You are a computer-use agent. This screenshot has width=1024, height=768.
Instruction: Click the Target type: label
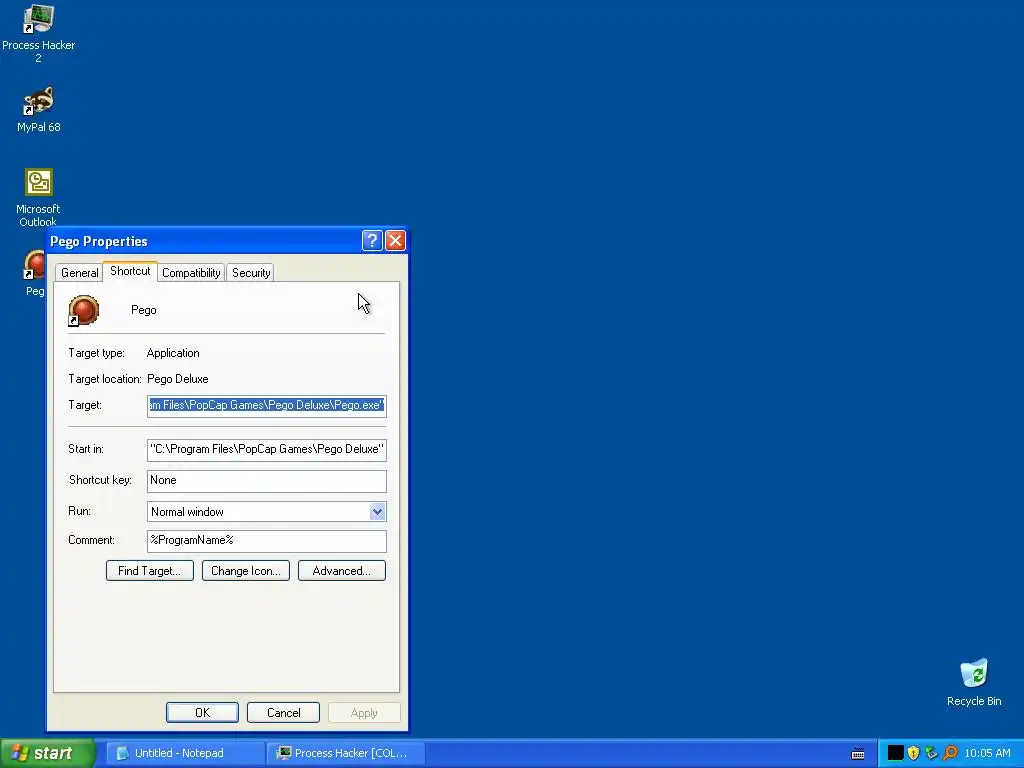point(96,353)
